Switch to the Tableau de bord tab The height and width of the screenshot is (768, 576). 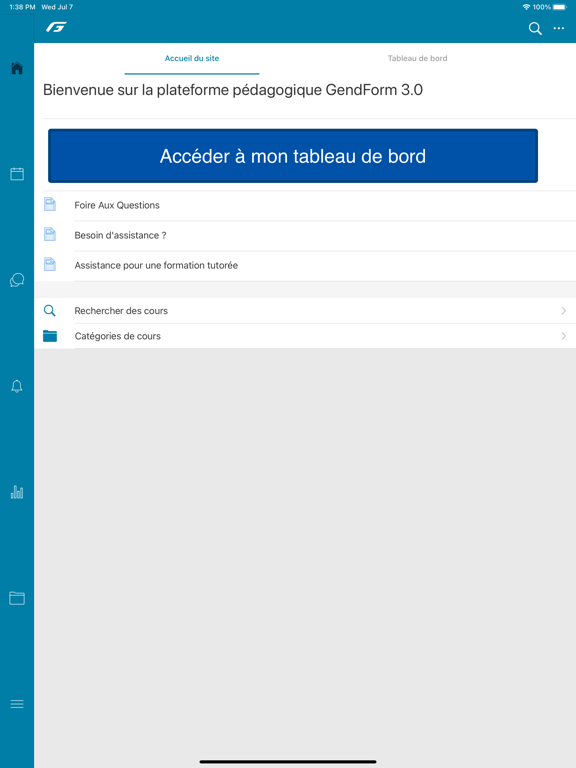tap(417, 58)
